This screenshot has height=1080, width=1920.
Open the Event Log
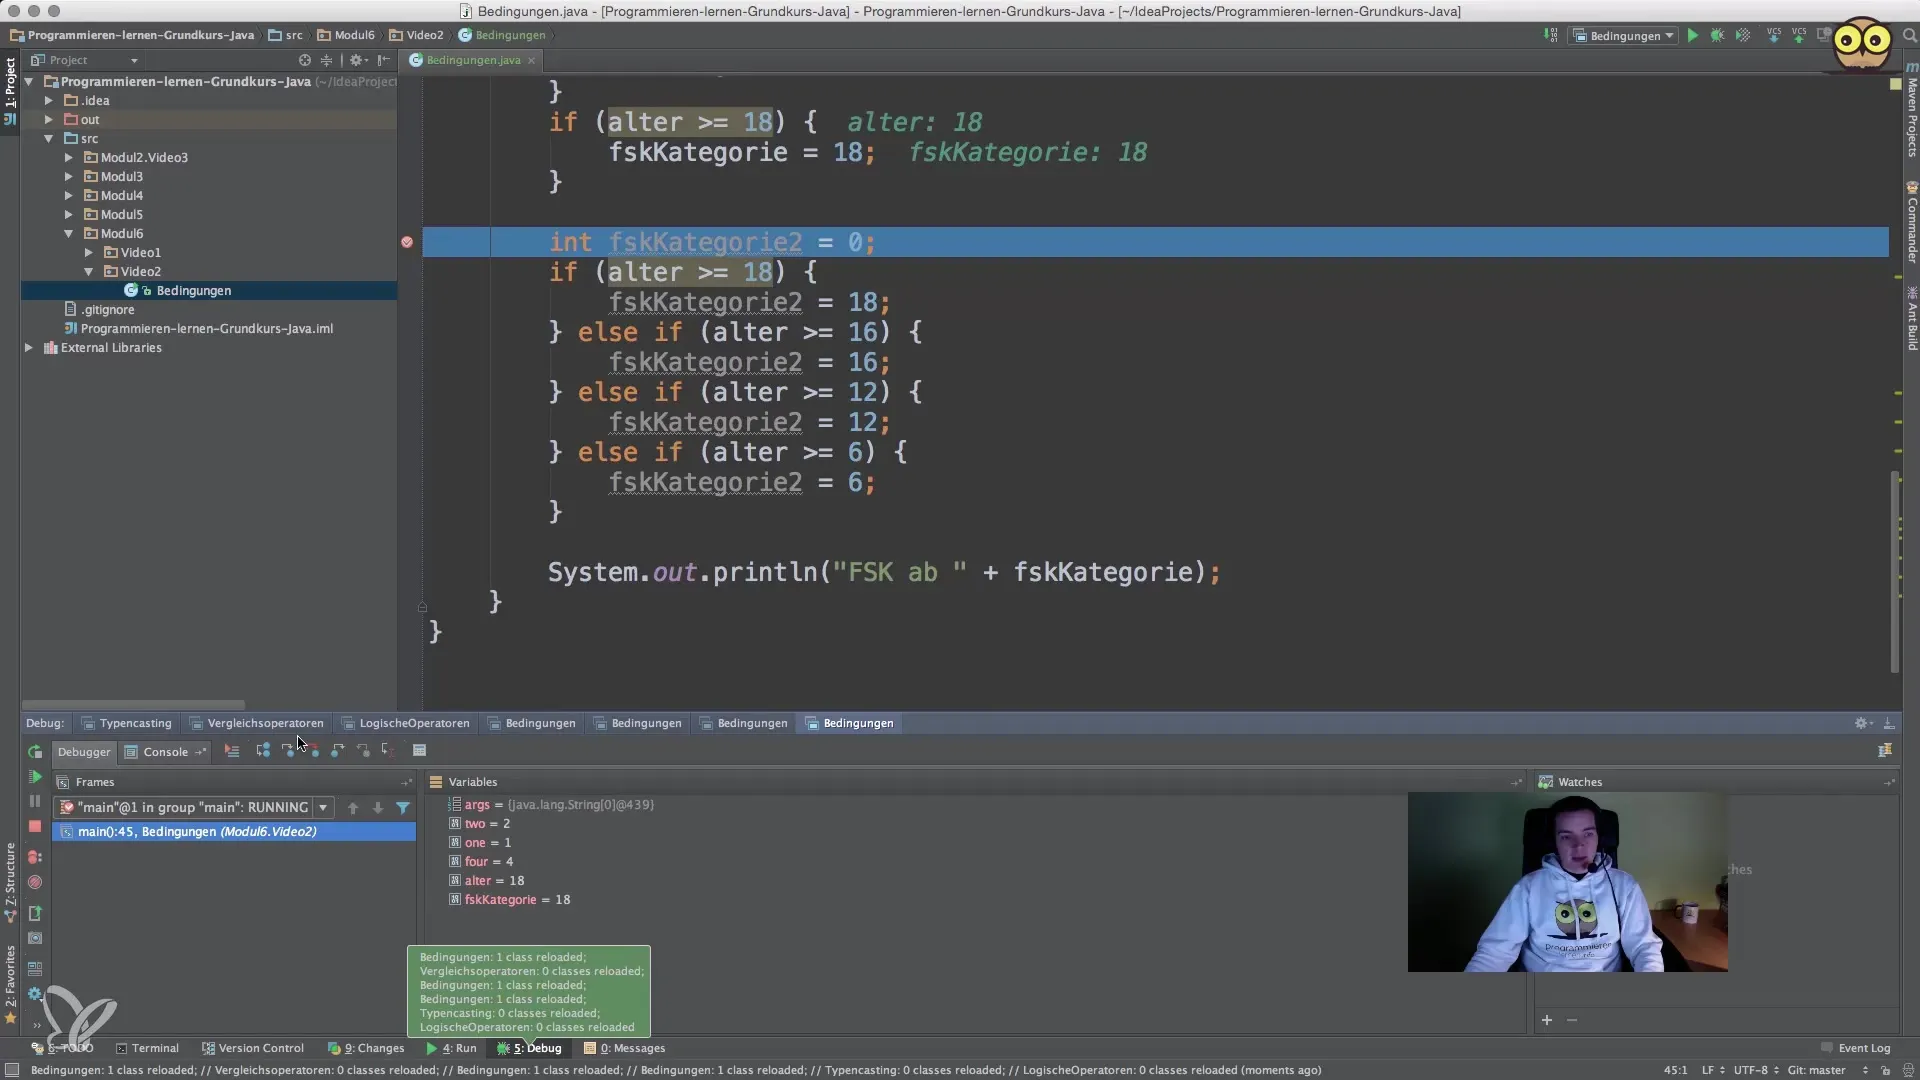click(x=1855, y=1048)
